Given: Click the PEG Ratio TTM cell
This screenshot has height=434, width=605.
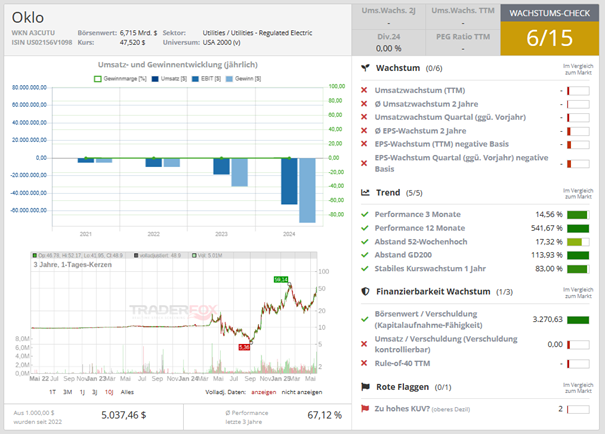Looking at the screenshot, I should 463,42.
